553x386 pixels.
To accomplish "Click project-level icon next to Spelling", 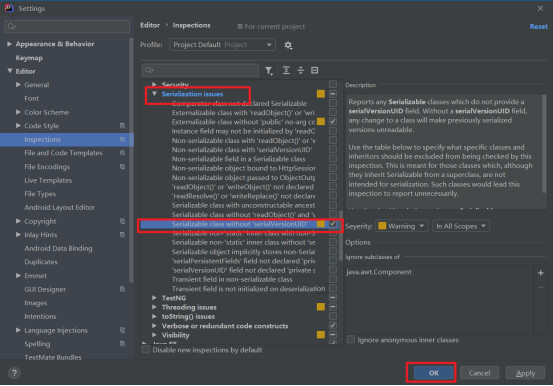I will 122,344.
